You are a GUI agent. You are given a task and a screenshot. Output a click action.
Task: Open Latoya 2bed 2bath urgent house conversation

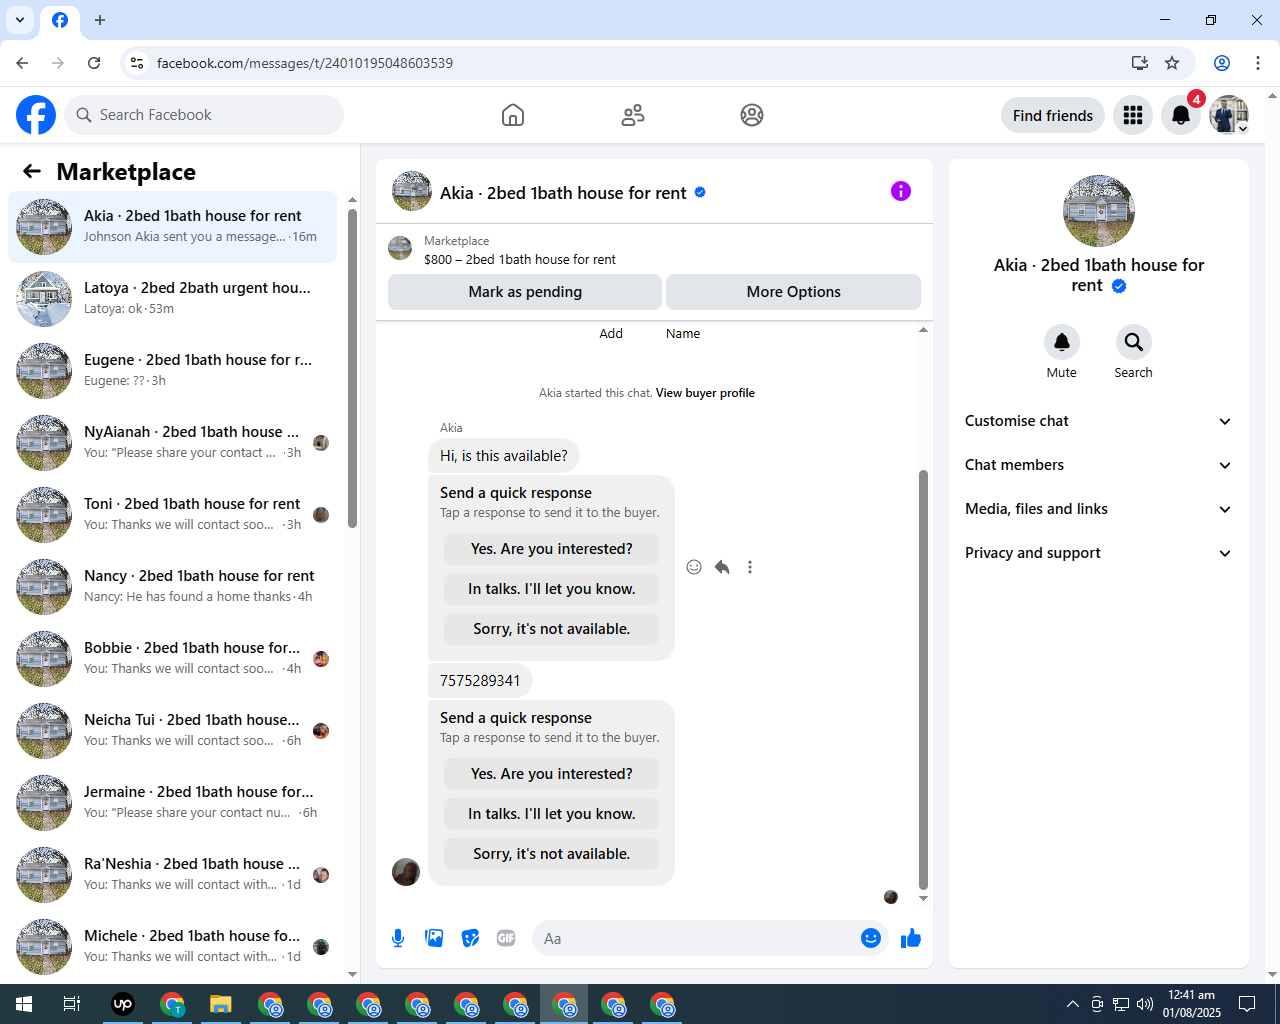172,299
